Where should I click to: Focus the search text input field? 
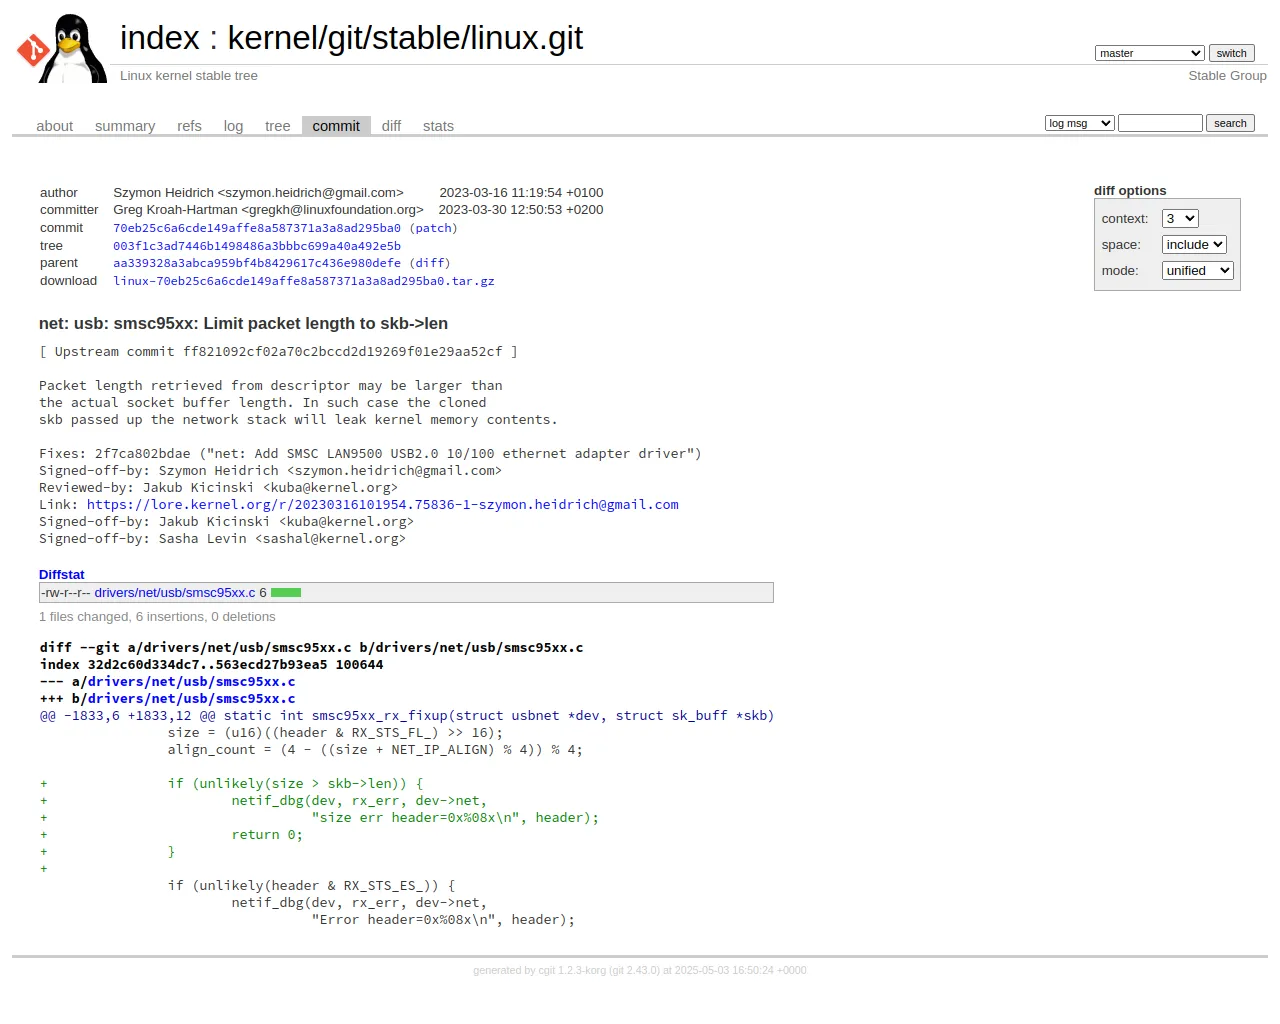(x=1160, y=123)
